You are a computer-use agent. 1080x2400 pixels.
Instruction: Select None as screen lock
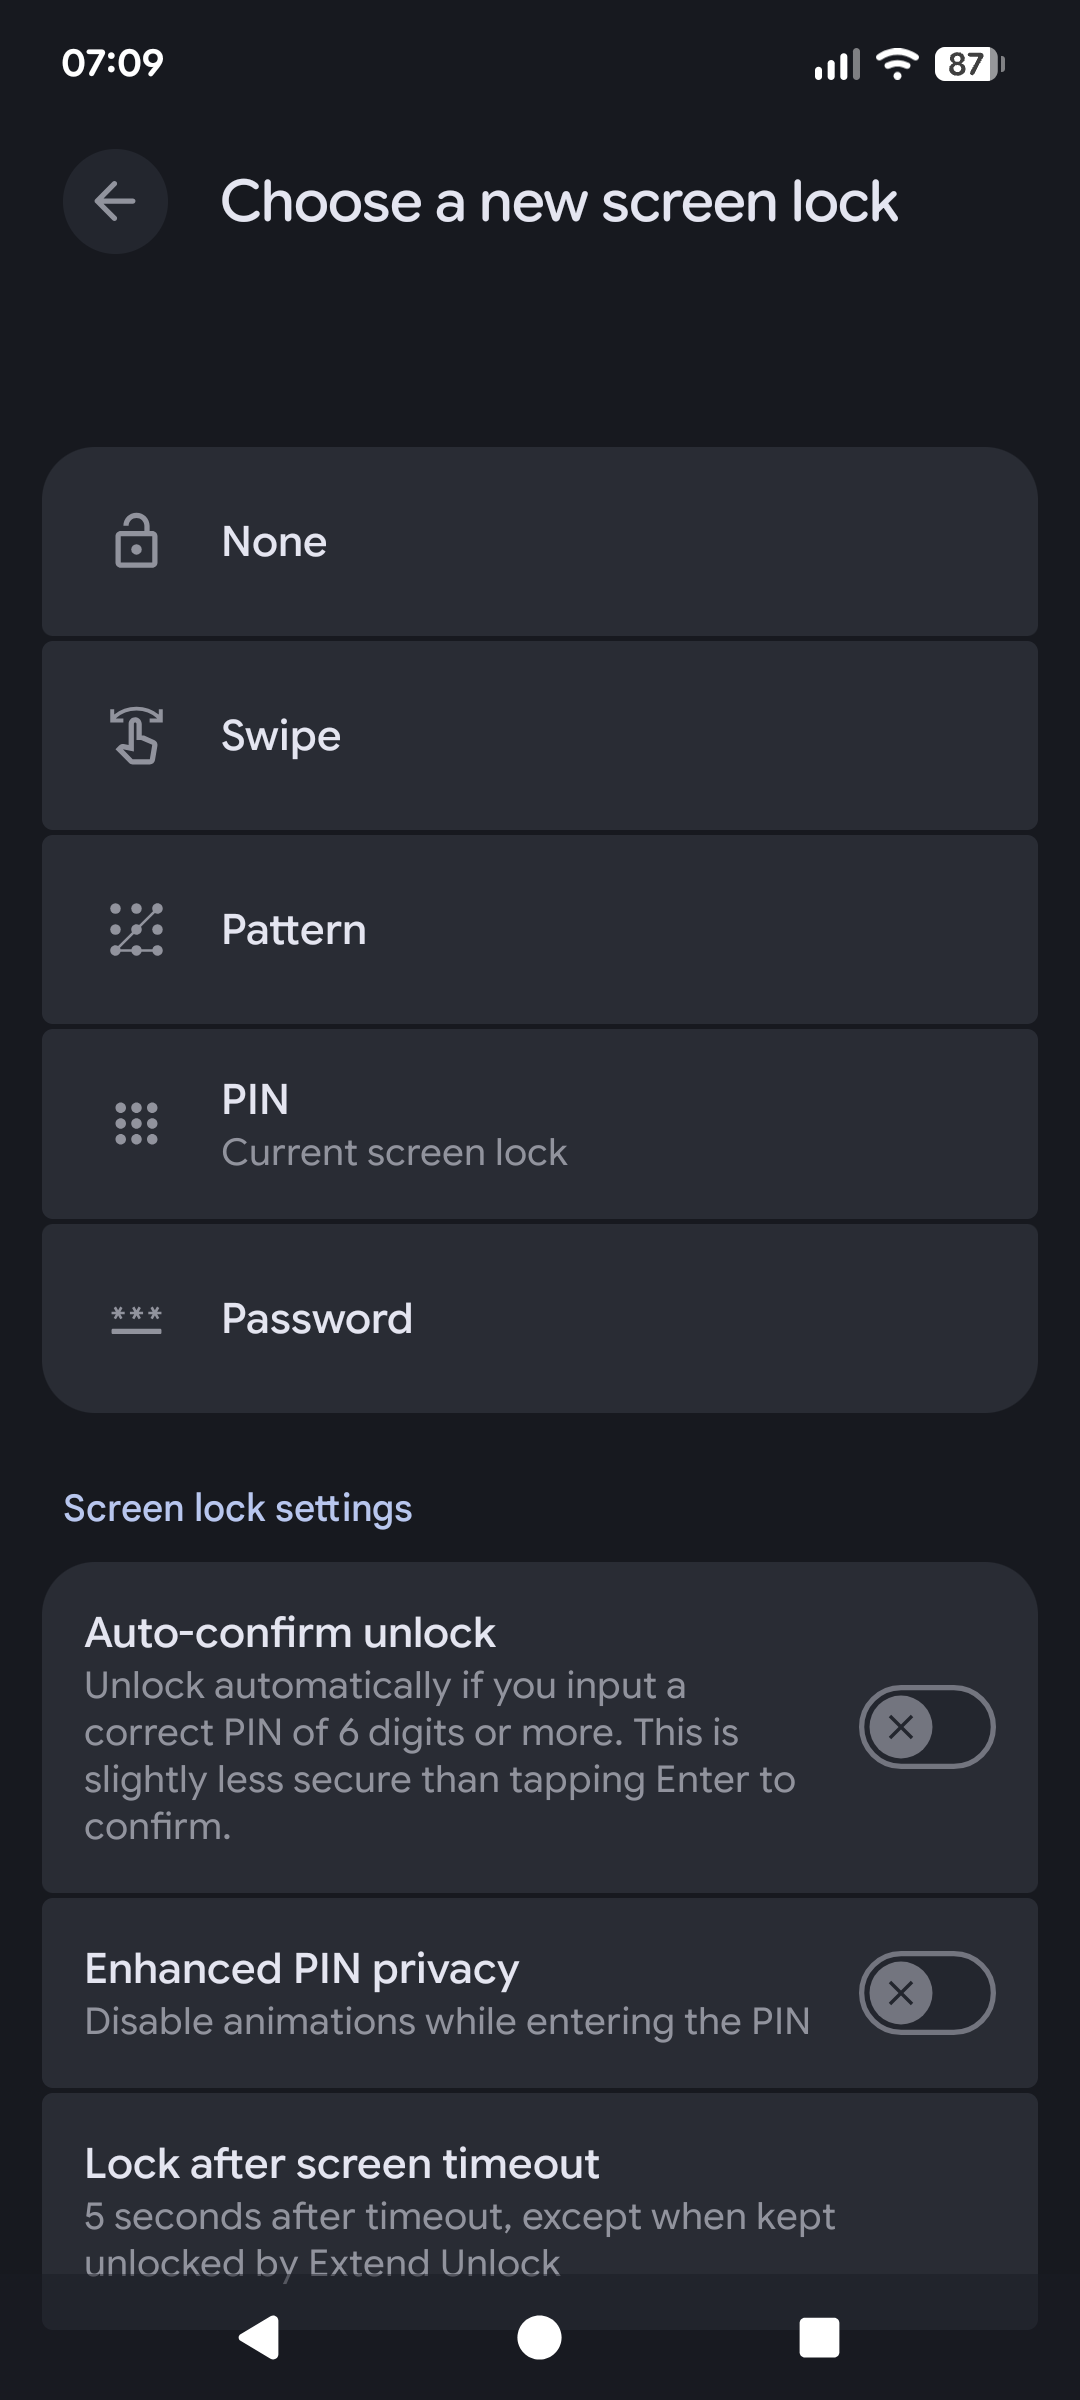(540, 541)
